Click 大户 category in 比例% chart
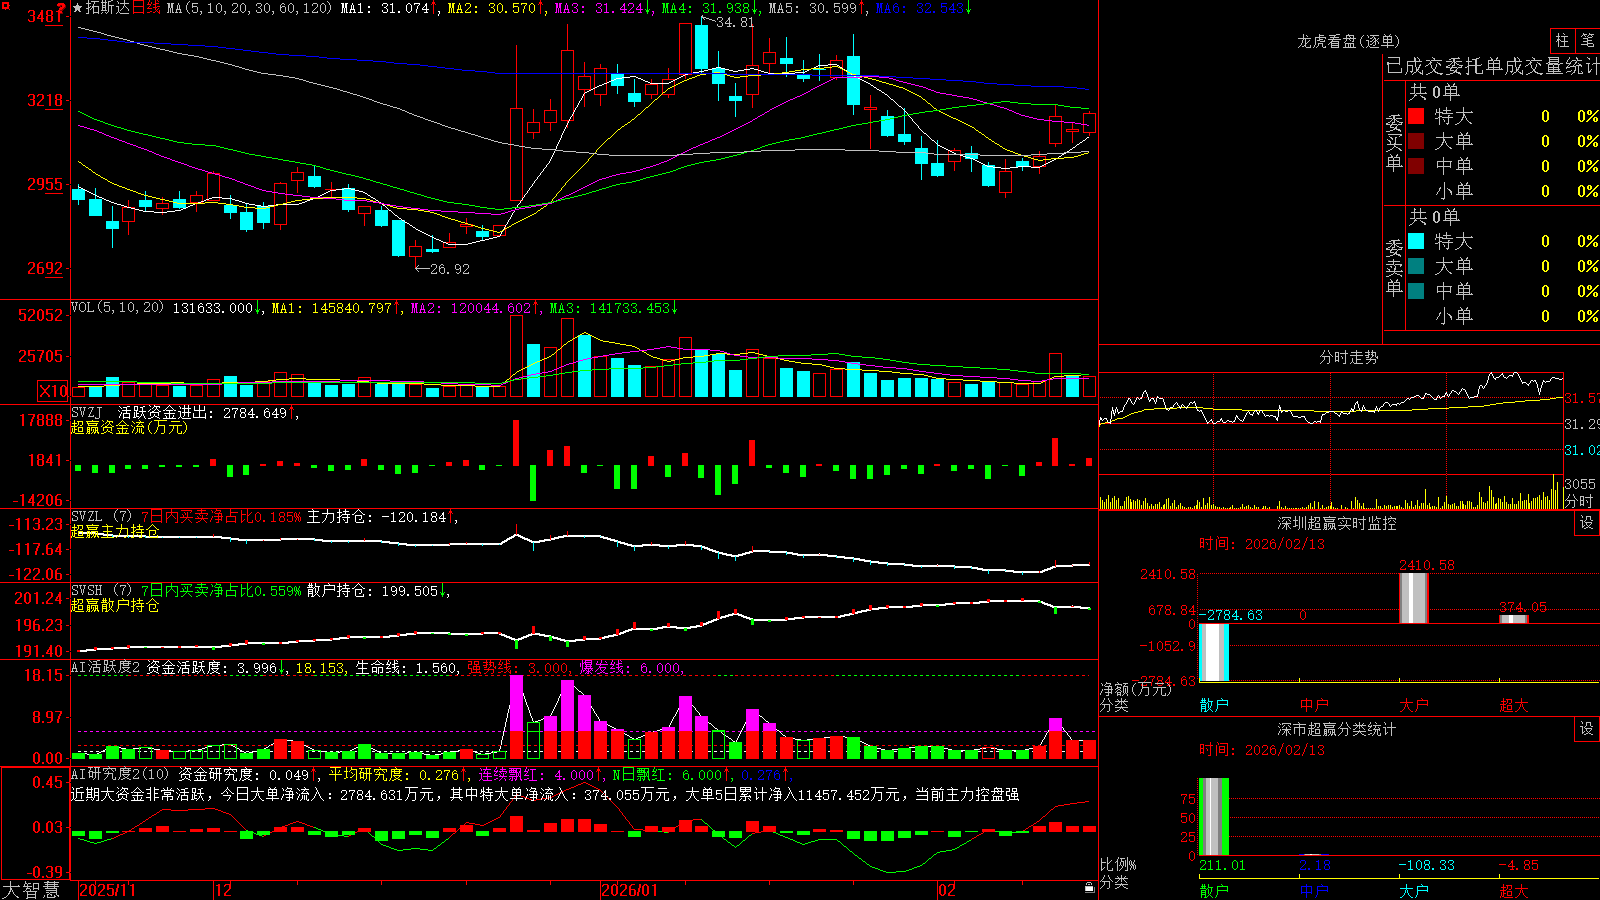The width and height of the screenshot is (1600, 900). [1414, 890]
